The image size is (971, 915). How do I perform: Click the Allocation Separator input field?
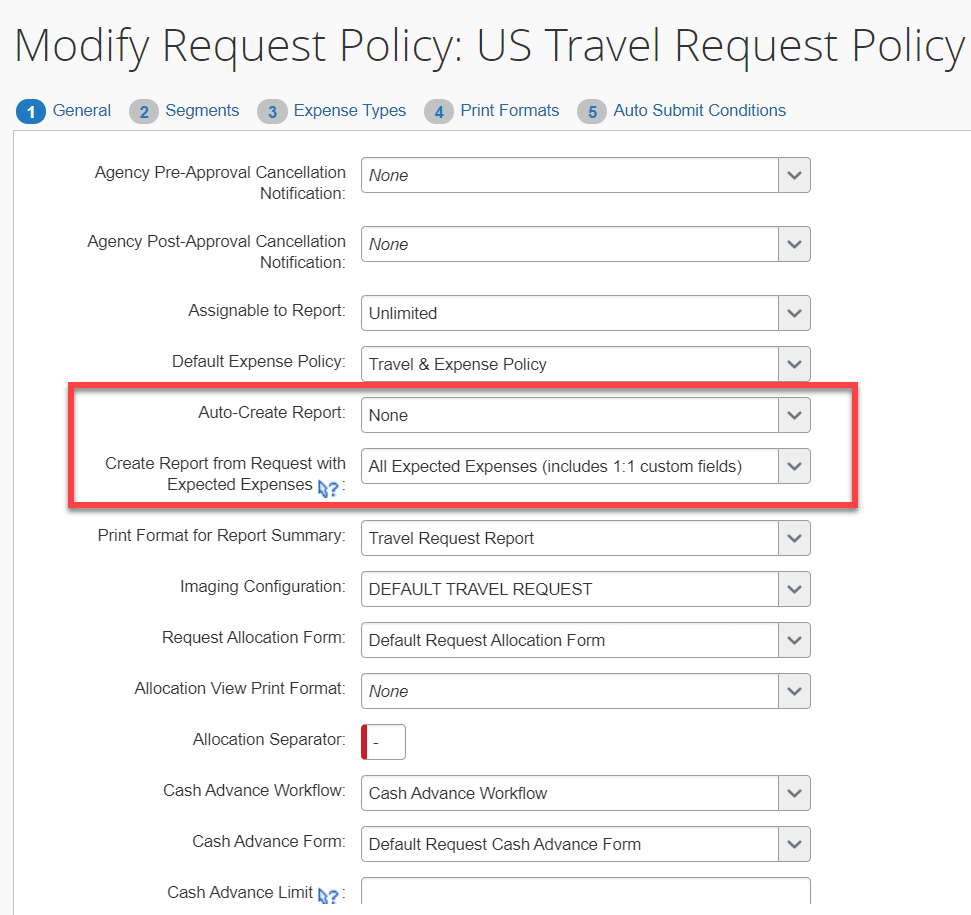[385, 742]
